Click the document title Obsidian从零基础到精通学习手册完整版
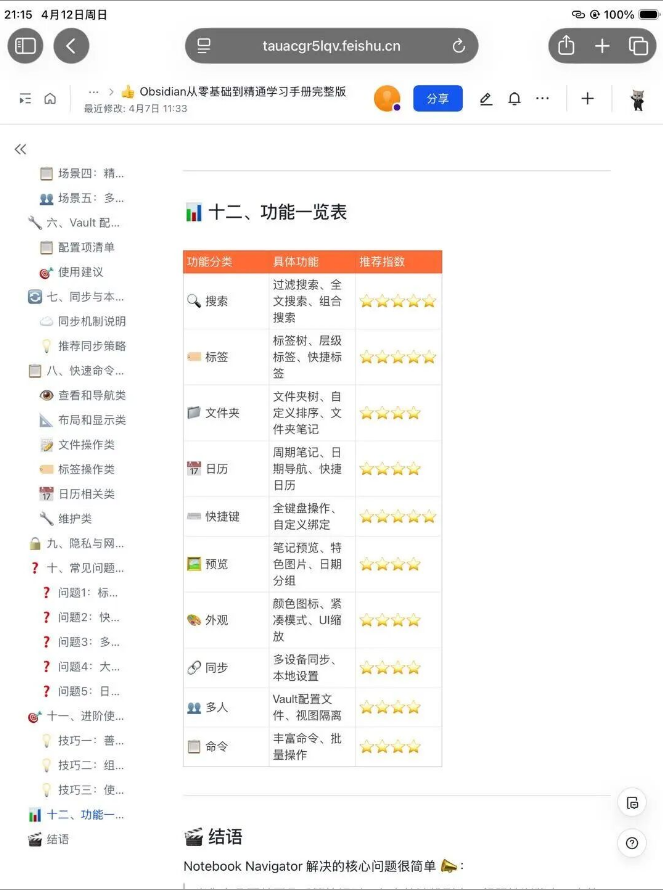Screen dimensions: 663x890 coord(243,92)
